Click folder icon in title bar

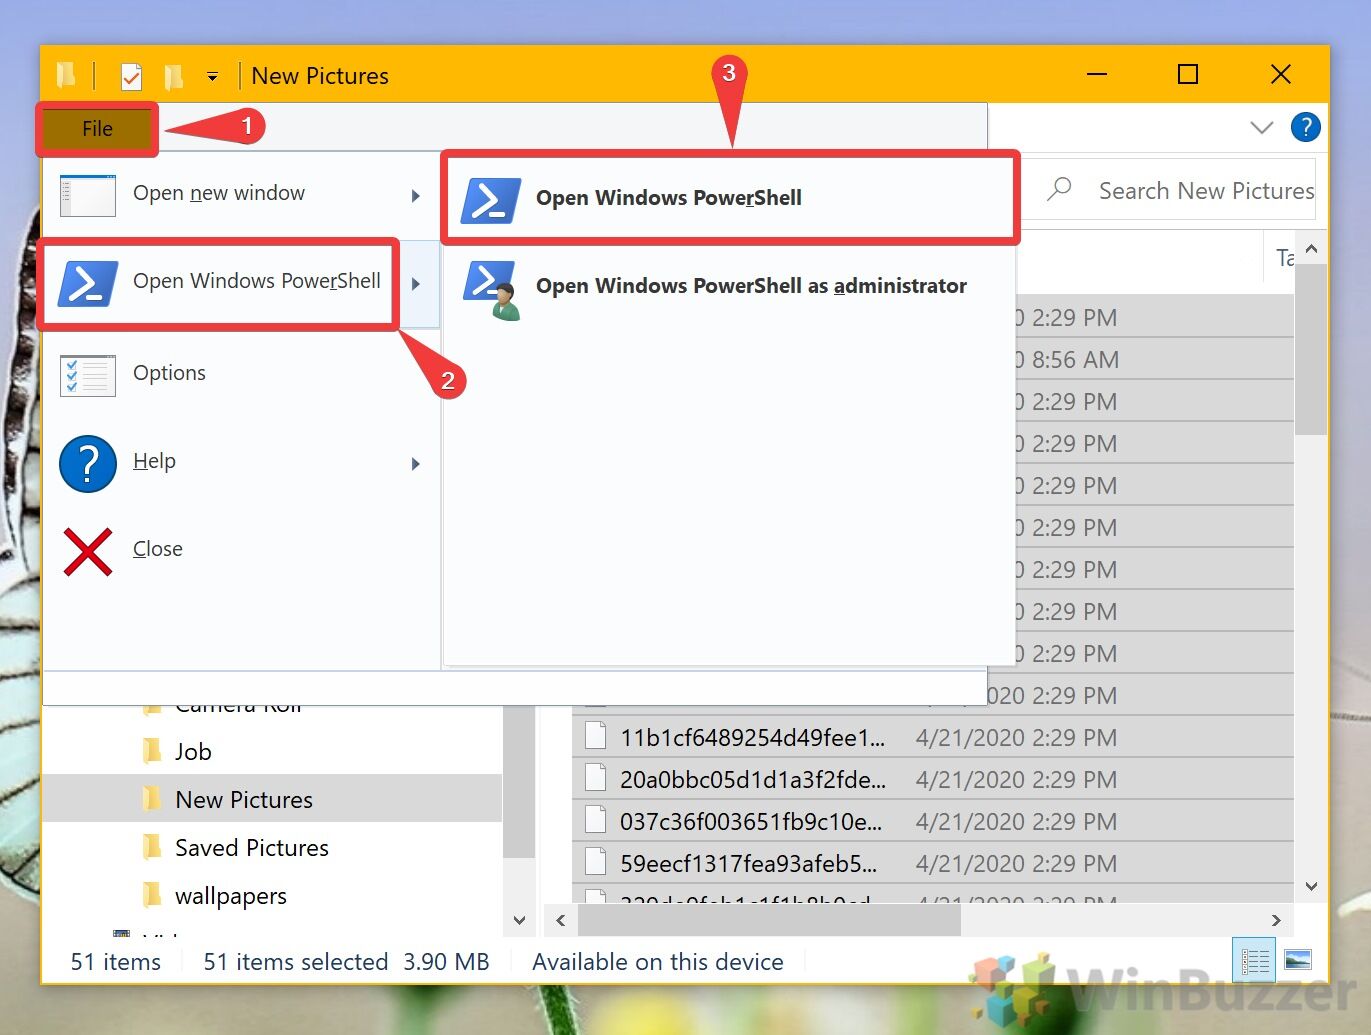tap(66, 75)
